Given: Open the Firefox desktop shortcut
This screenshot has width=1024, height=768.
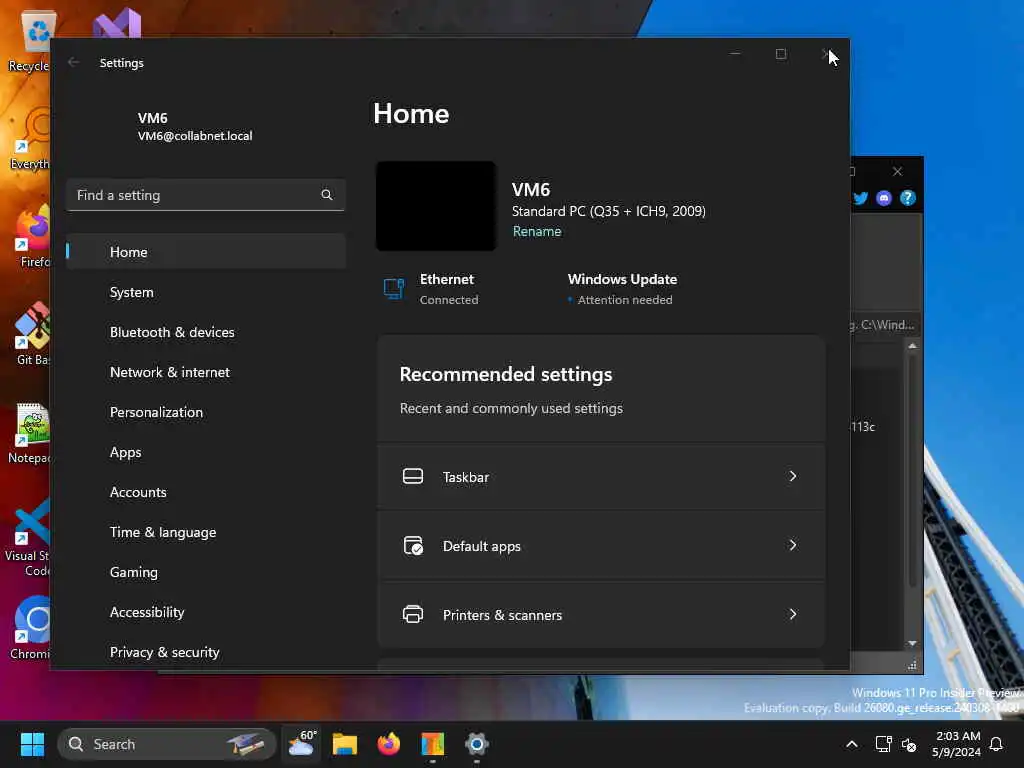Looking at the screenshot, I should click(31, 236).
